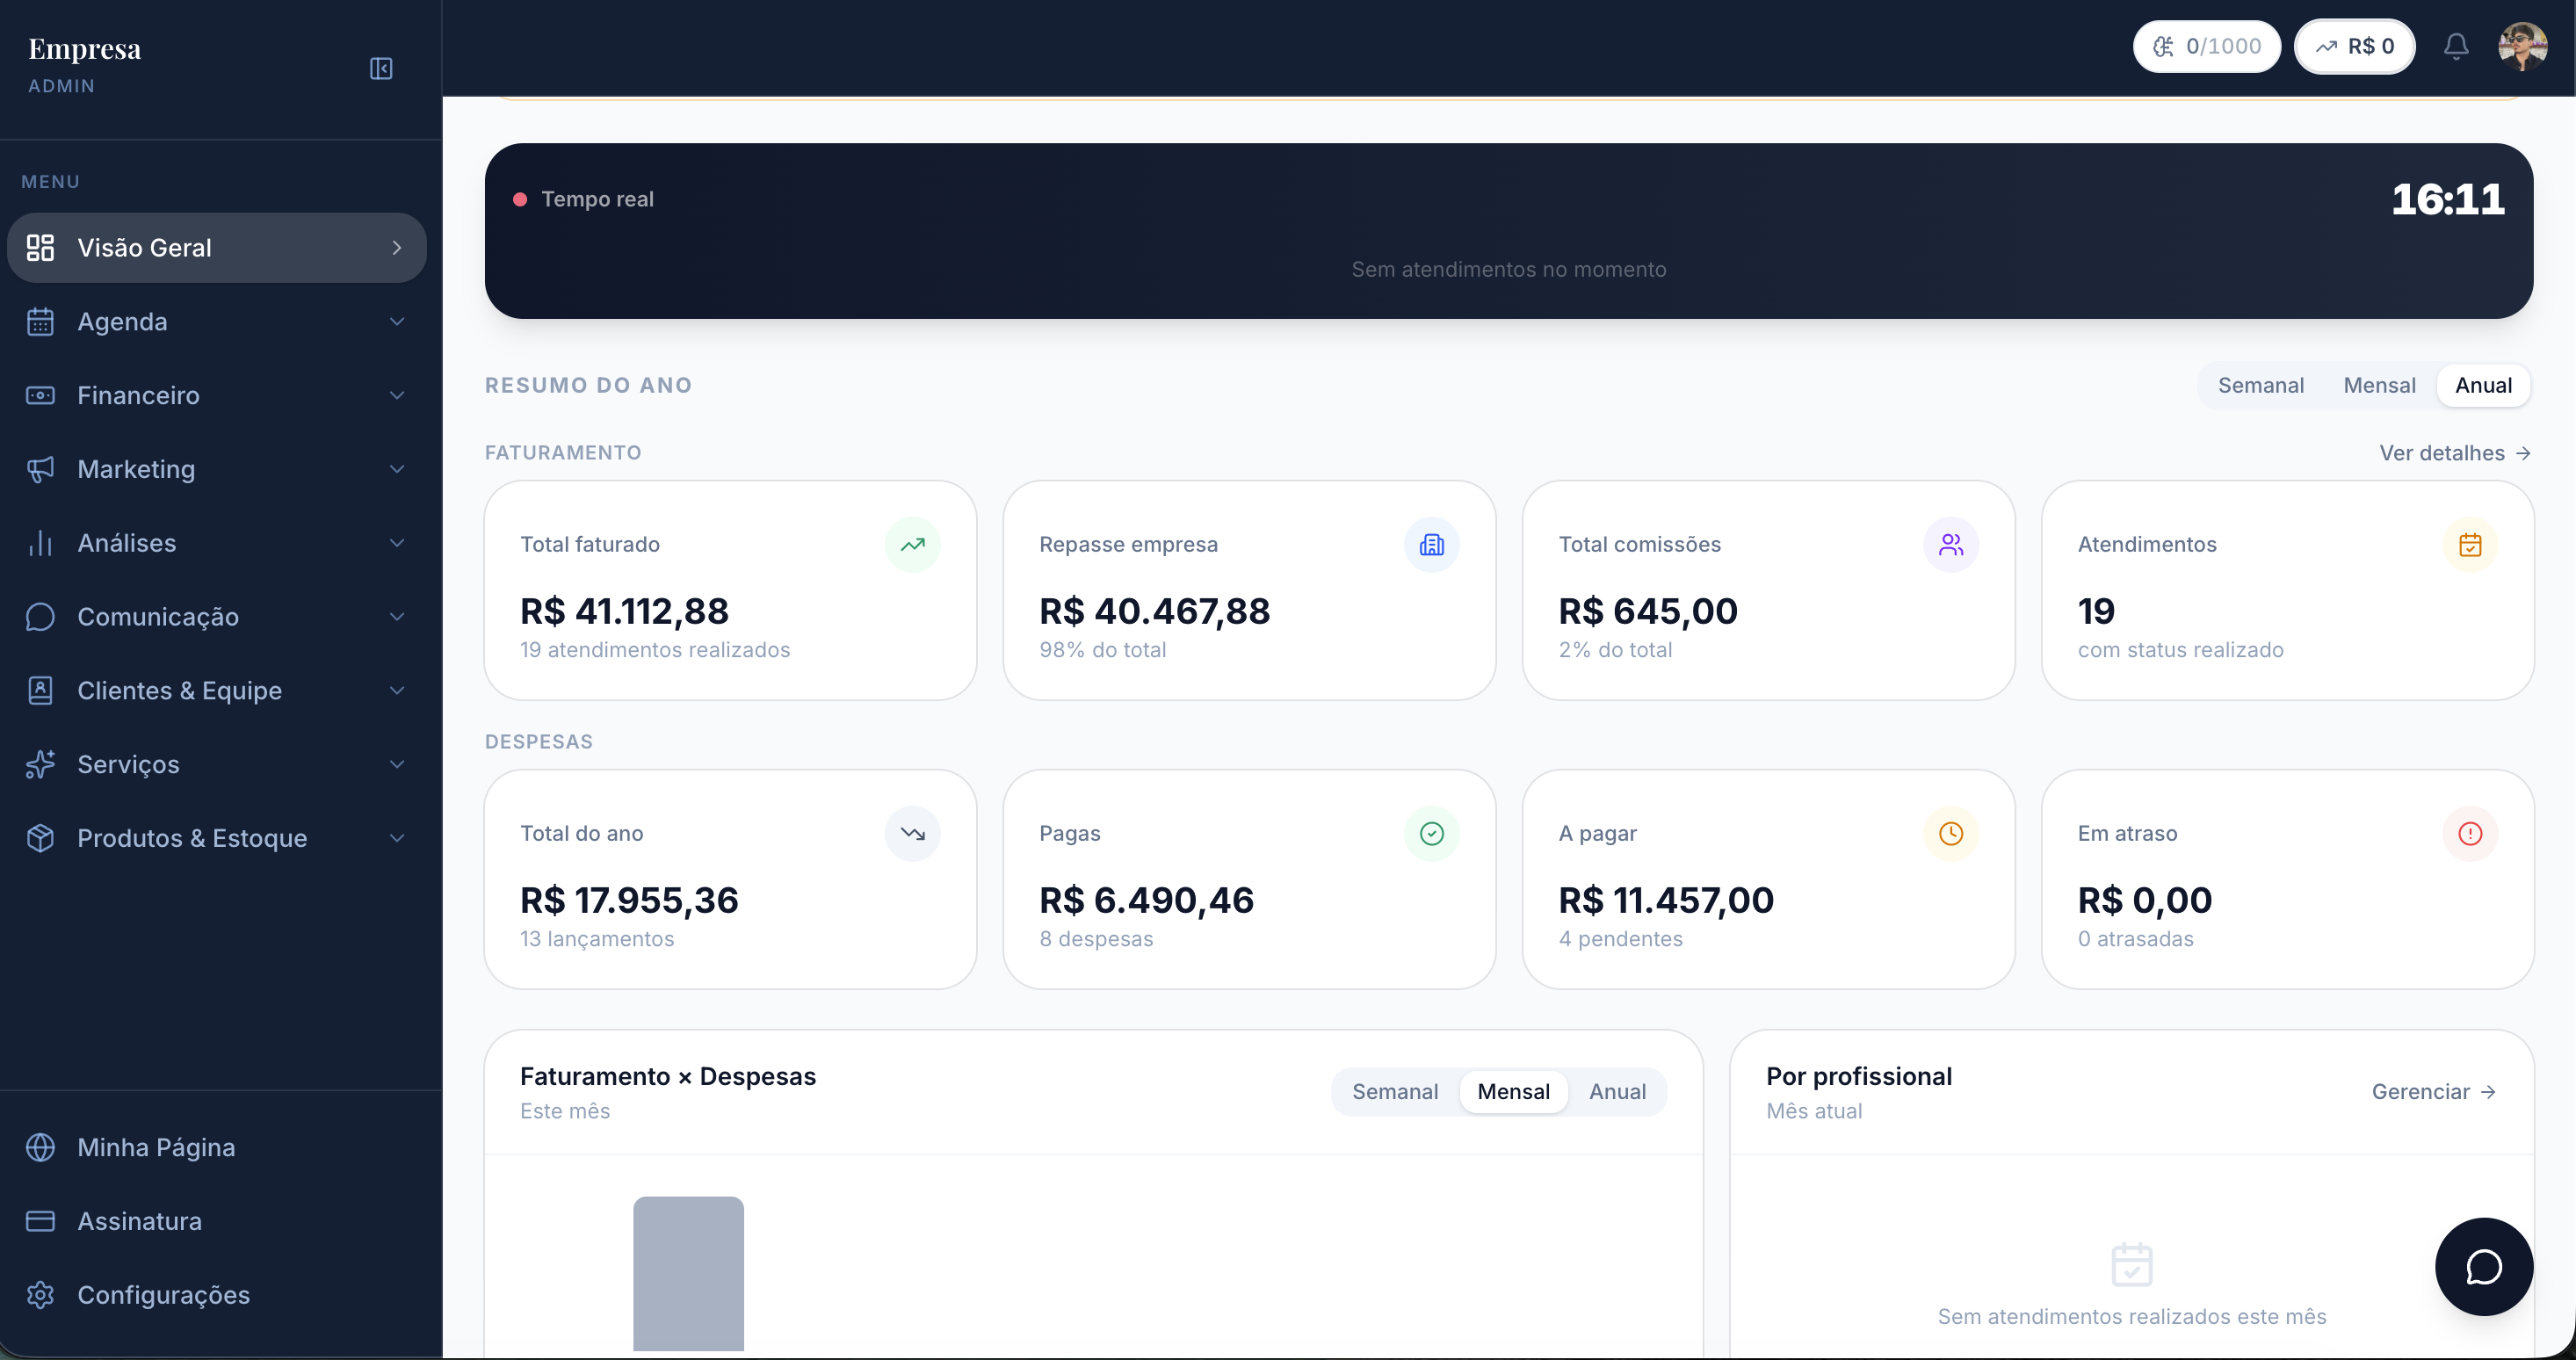Click the Assinatura credit card icon
The width and height of the screenshot is (2576, 1360).
[40, 1221]
